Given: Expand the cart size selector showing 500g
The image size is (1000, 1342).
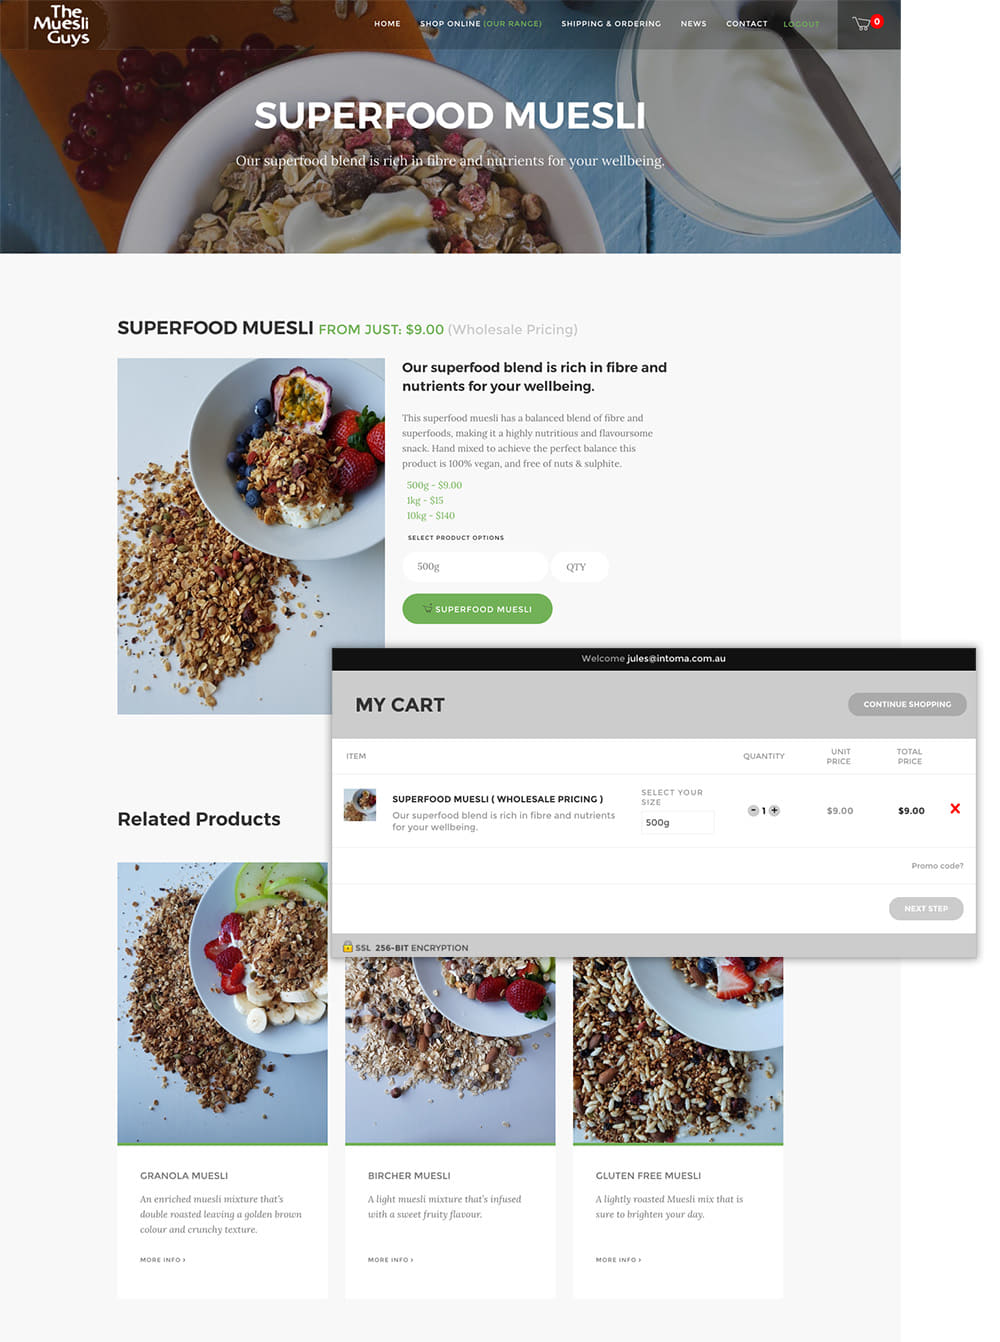Looking at the screenshot, I should (677, 822).
